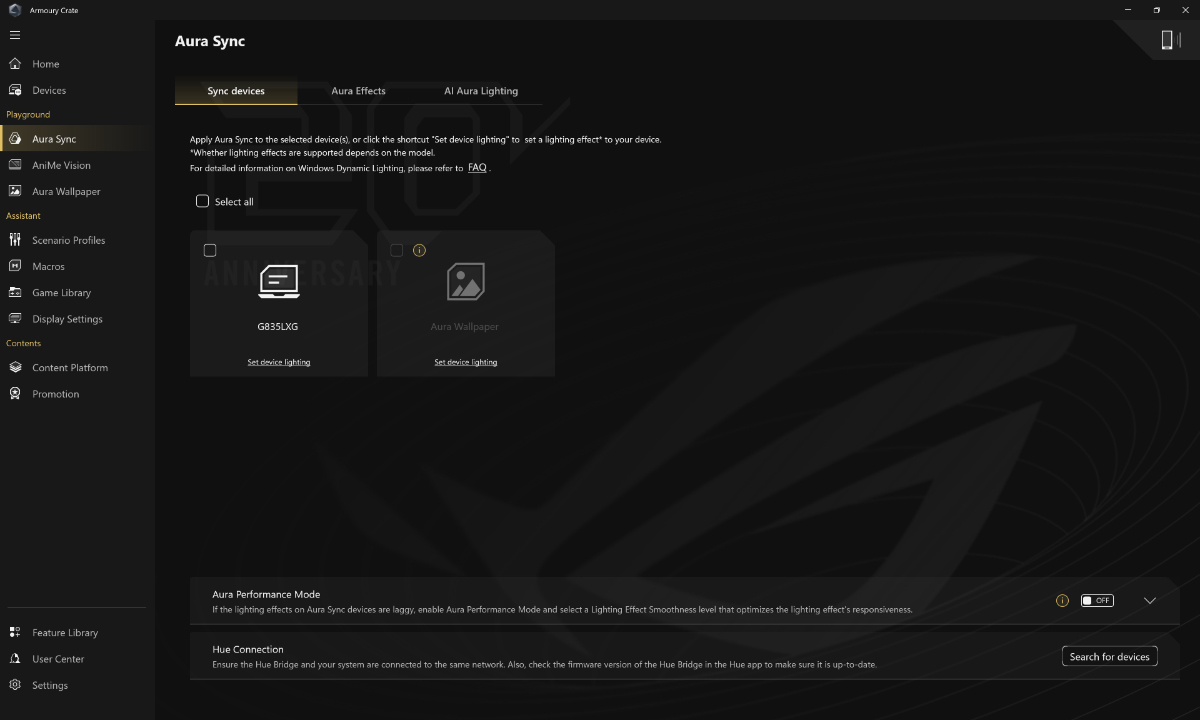Click the User Center icon
Screen dimensions: 1200x720
[15, 659]
